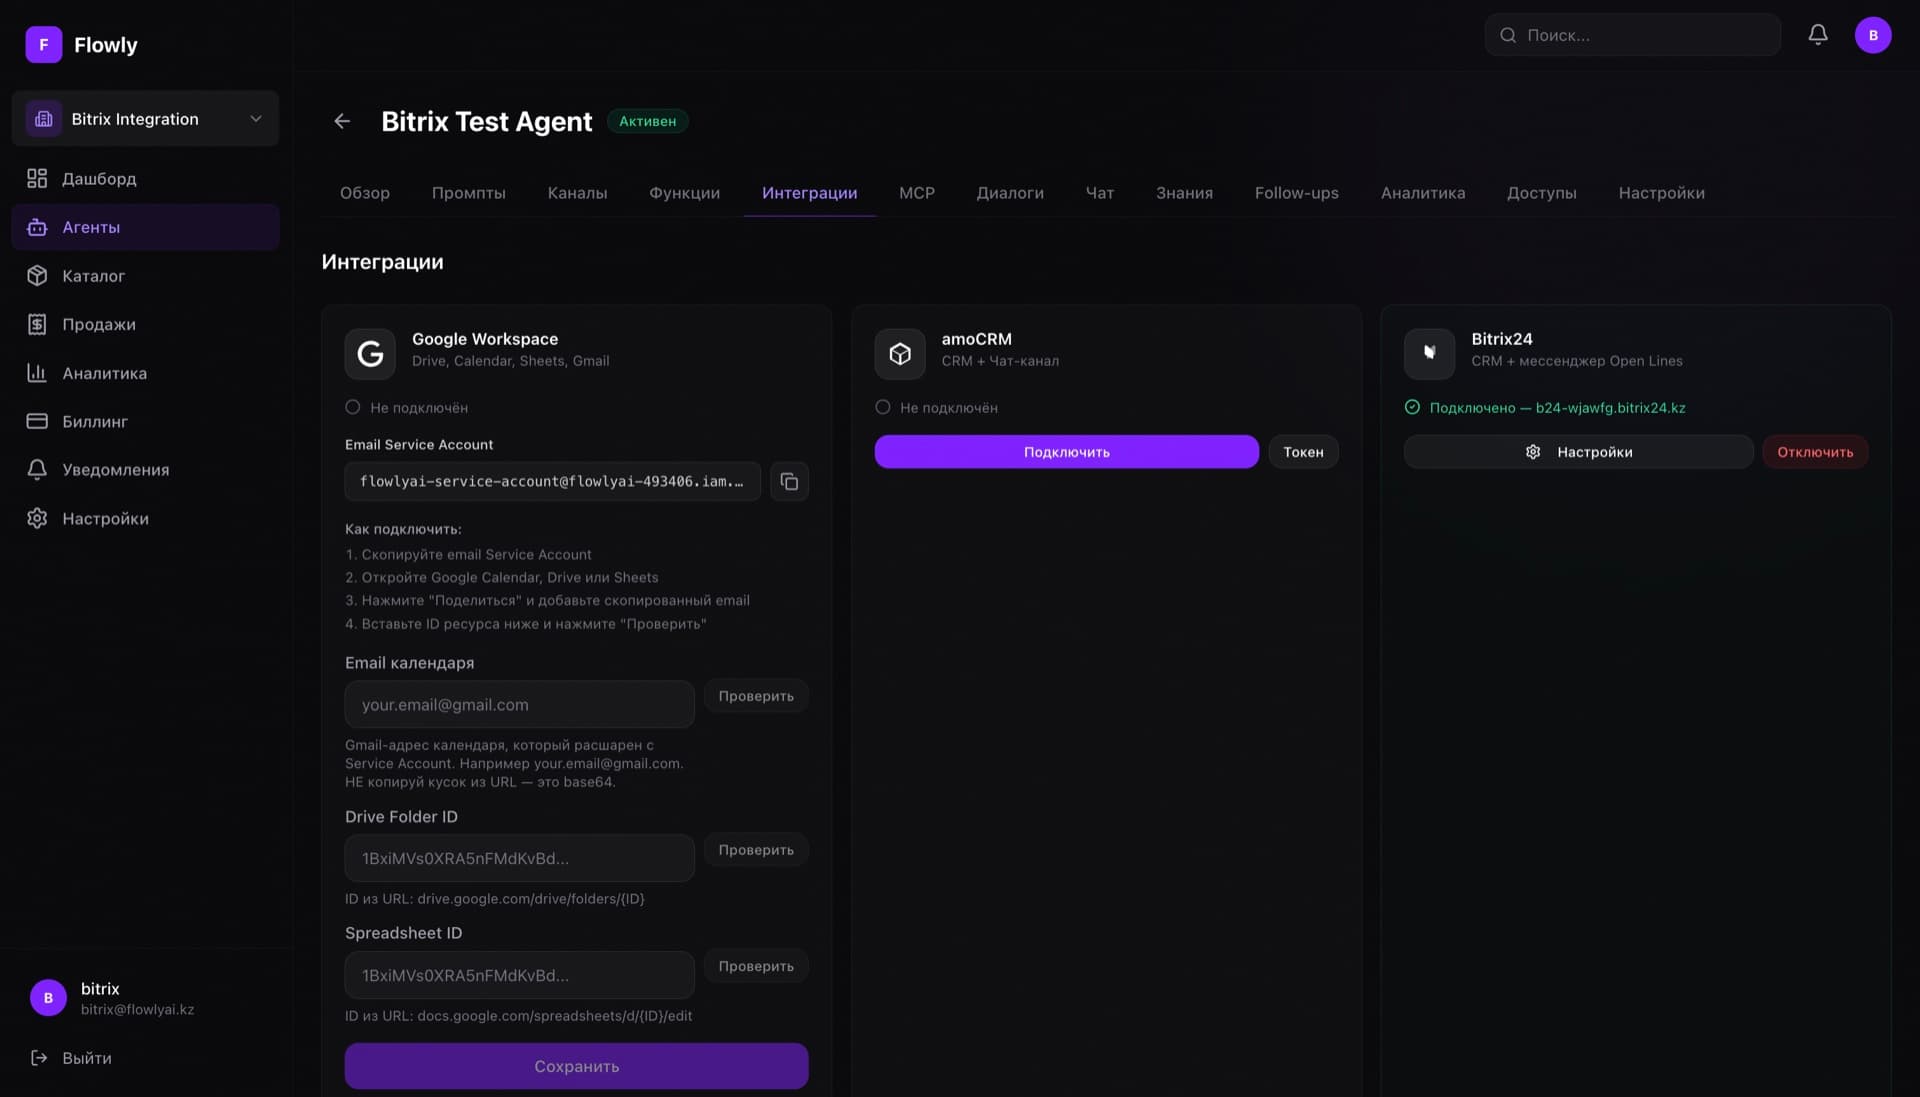Select the Google Workspace Не подключён radio indicator

[x=353, y=408]
